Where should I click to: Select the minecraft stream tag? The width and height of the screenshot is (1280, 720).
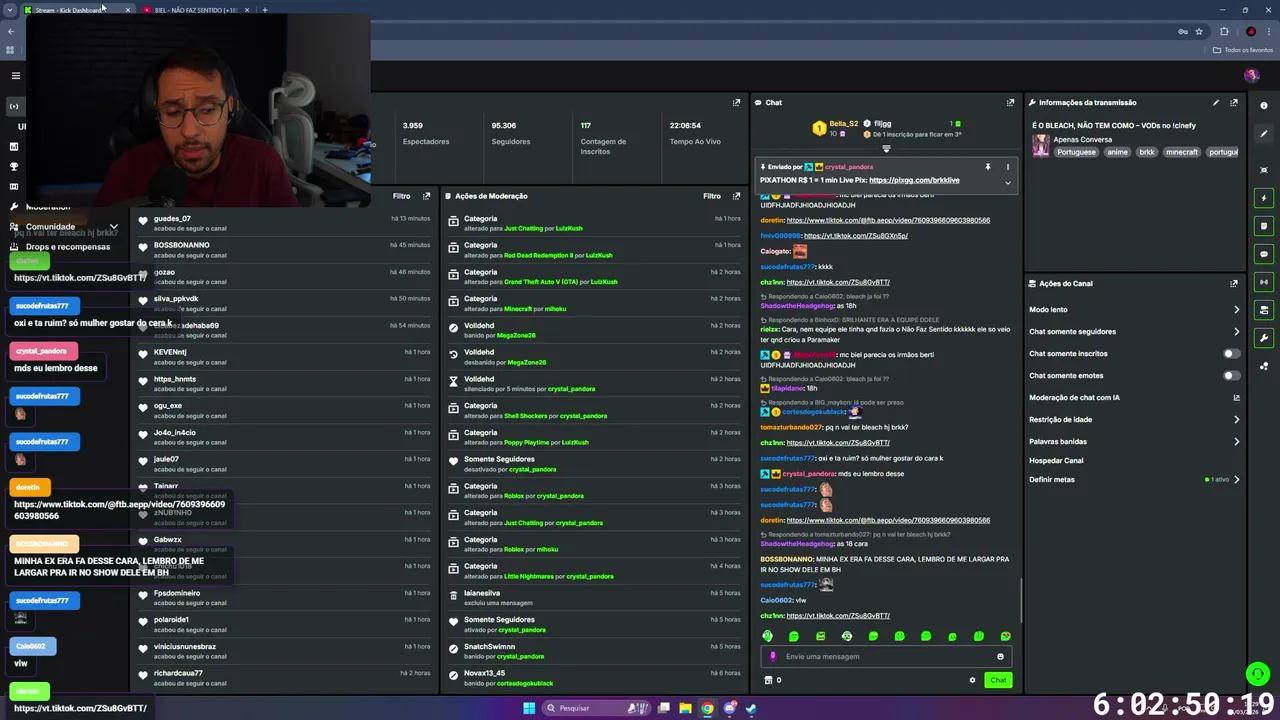[x=1181, y=152]
